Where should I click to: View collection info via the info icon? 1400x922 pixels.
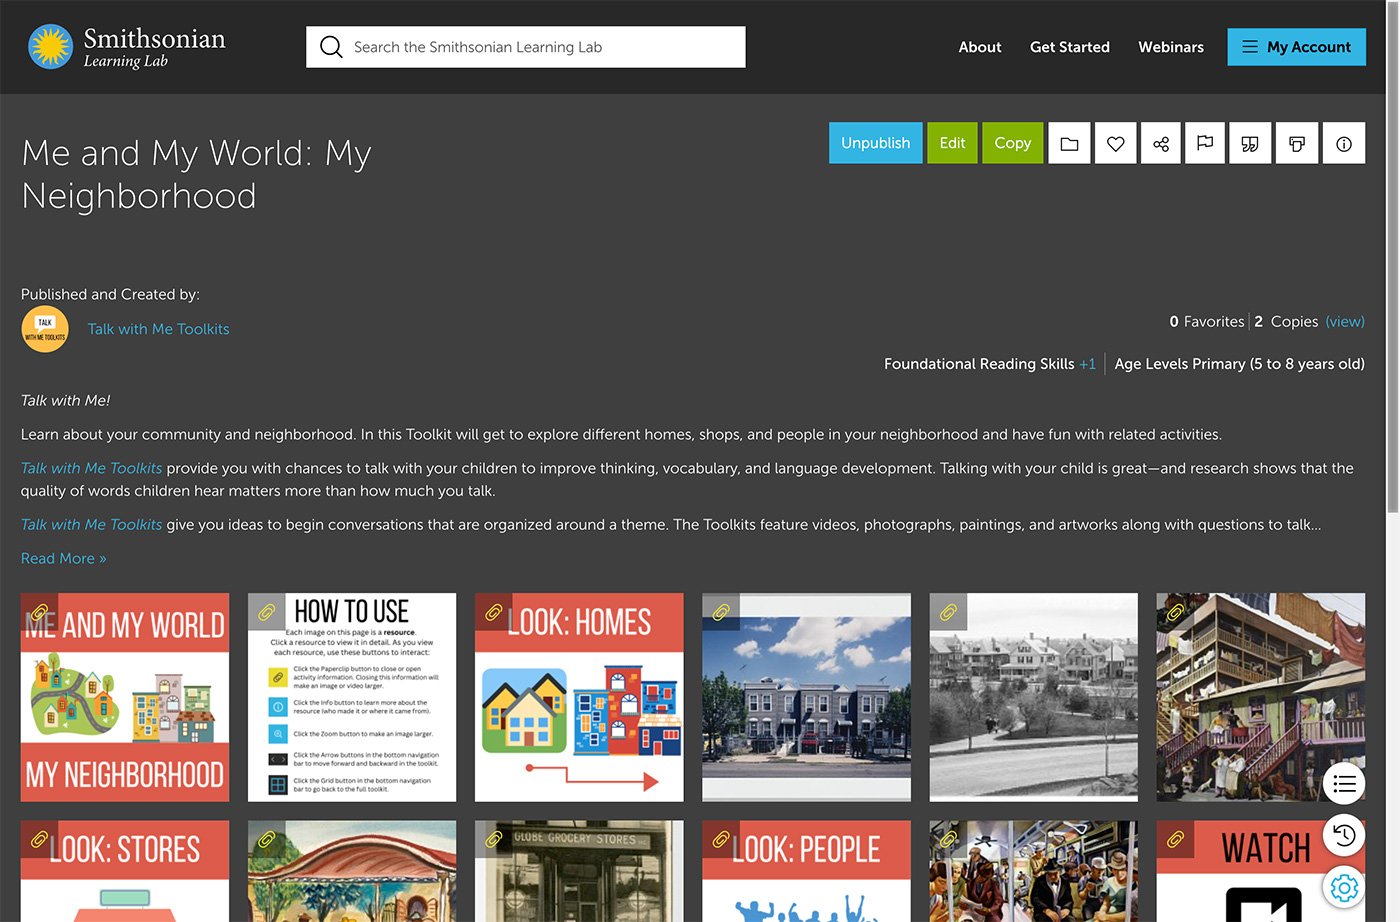pos(1343,143)
